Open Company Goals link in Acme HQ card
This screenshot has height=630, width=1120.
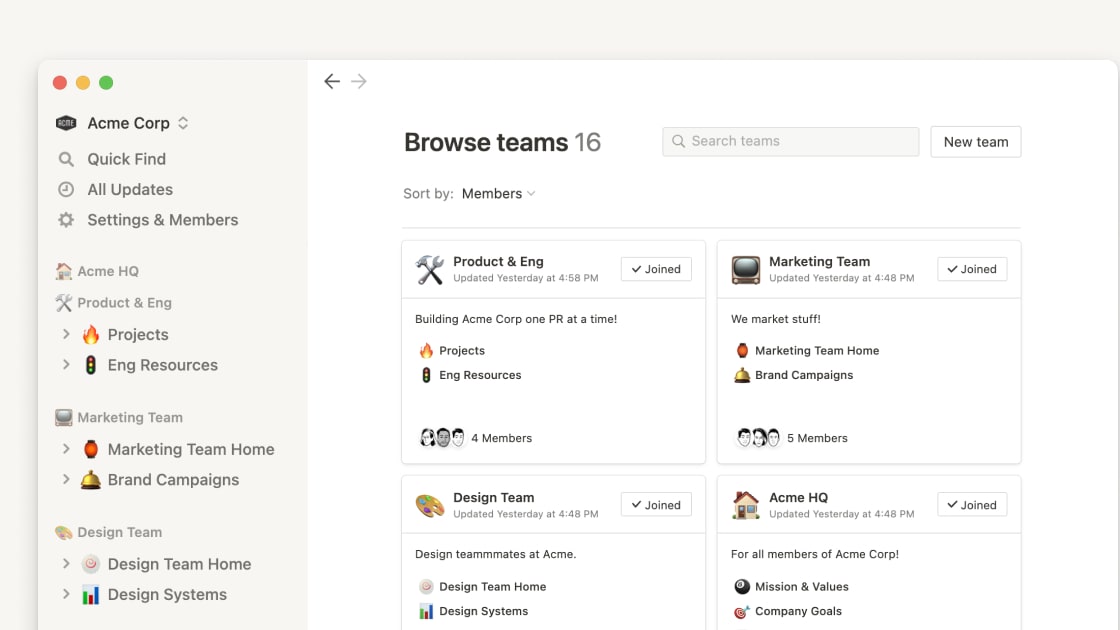(x=798, y=611)
